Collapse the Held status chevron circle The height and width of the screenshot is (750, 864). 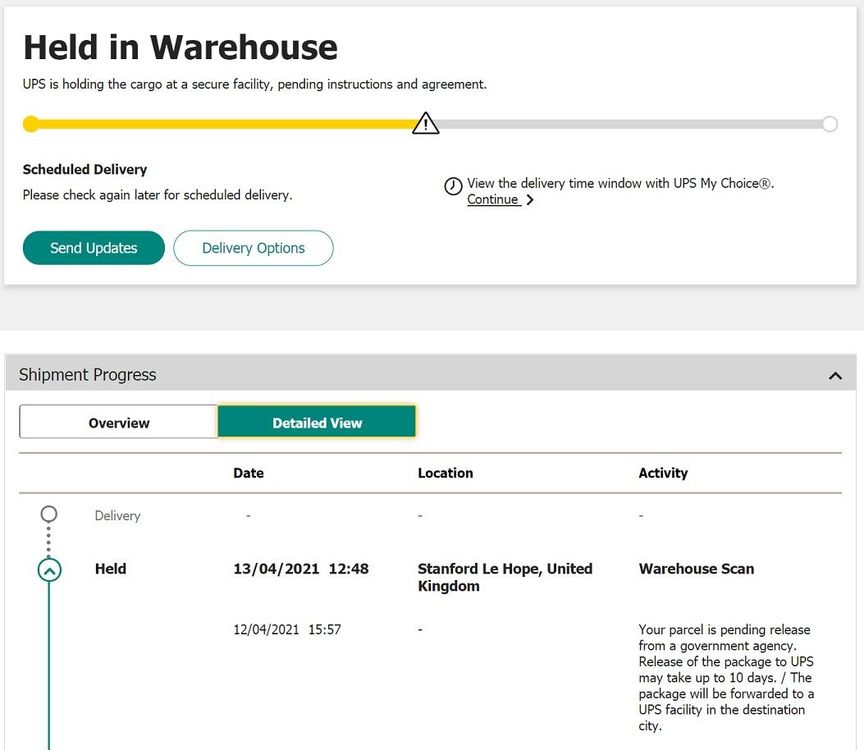[x=49, y=569]
